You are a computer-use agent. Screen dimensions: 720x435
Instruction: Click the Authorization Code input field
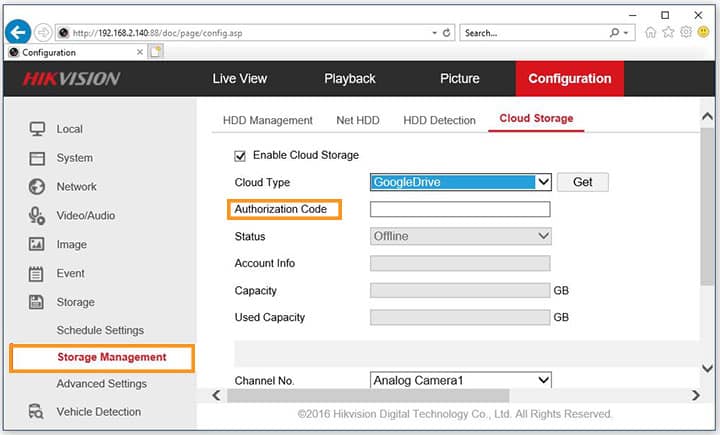click(460, 209)
